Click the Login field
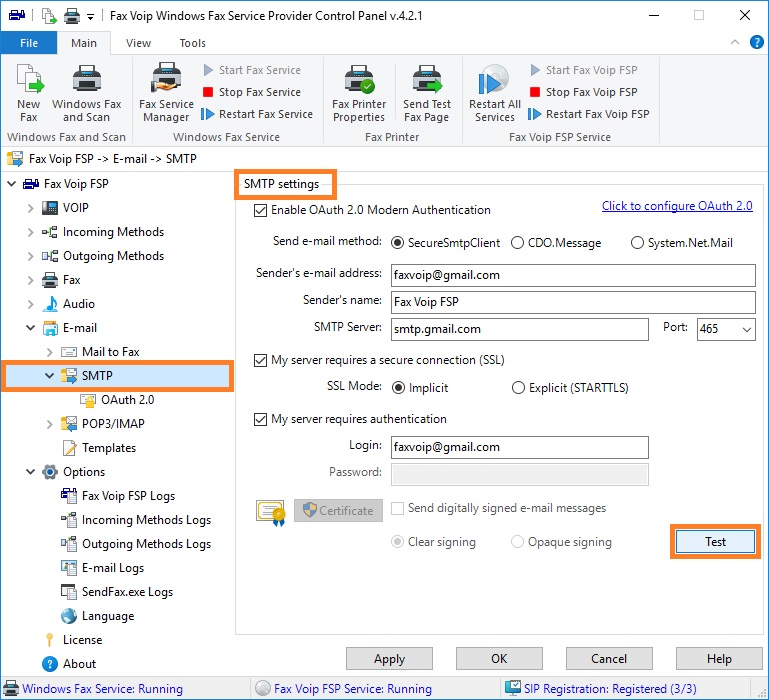Screen dimensions: 769x700 click(519, 447)
